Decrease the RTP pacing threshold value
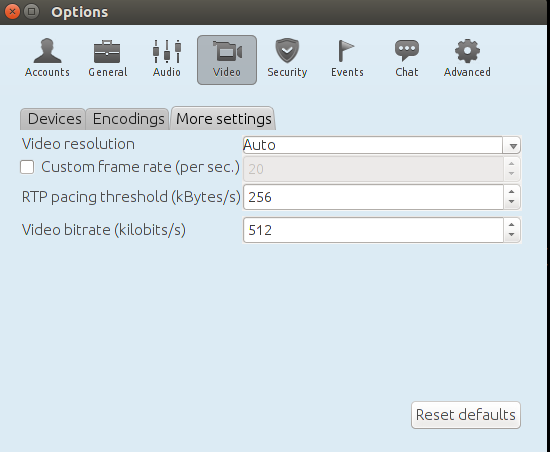The height and width of the screenshot is (452, 550). pos(512,202)
